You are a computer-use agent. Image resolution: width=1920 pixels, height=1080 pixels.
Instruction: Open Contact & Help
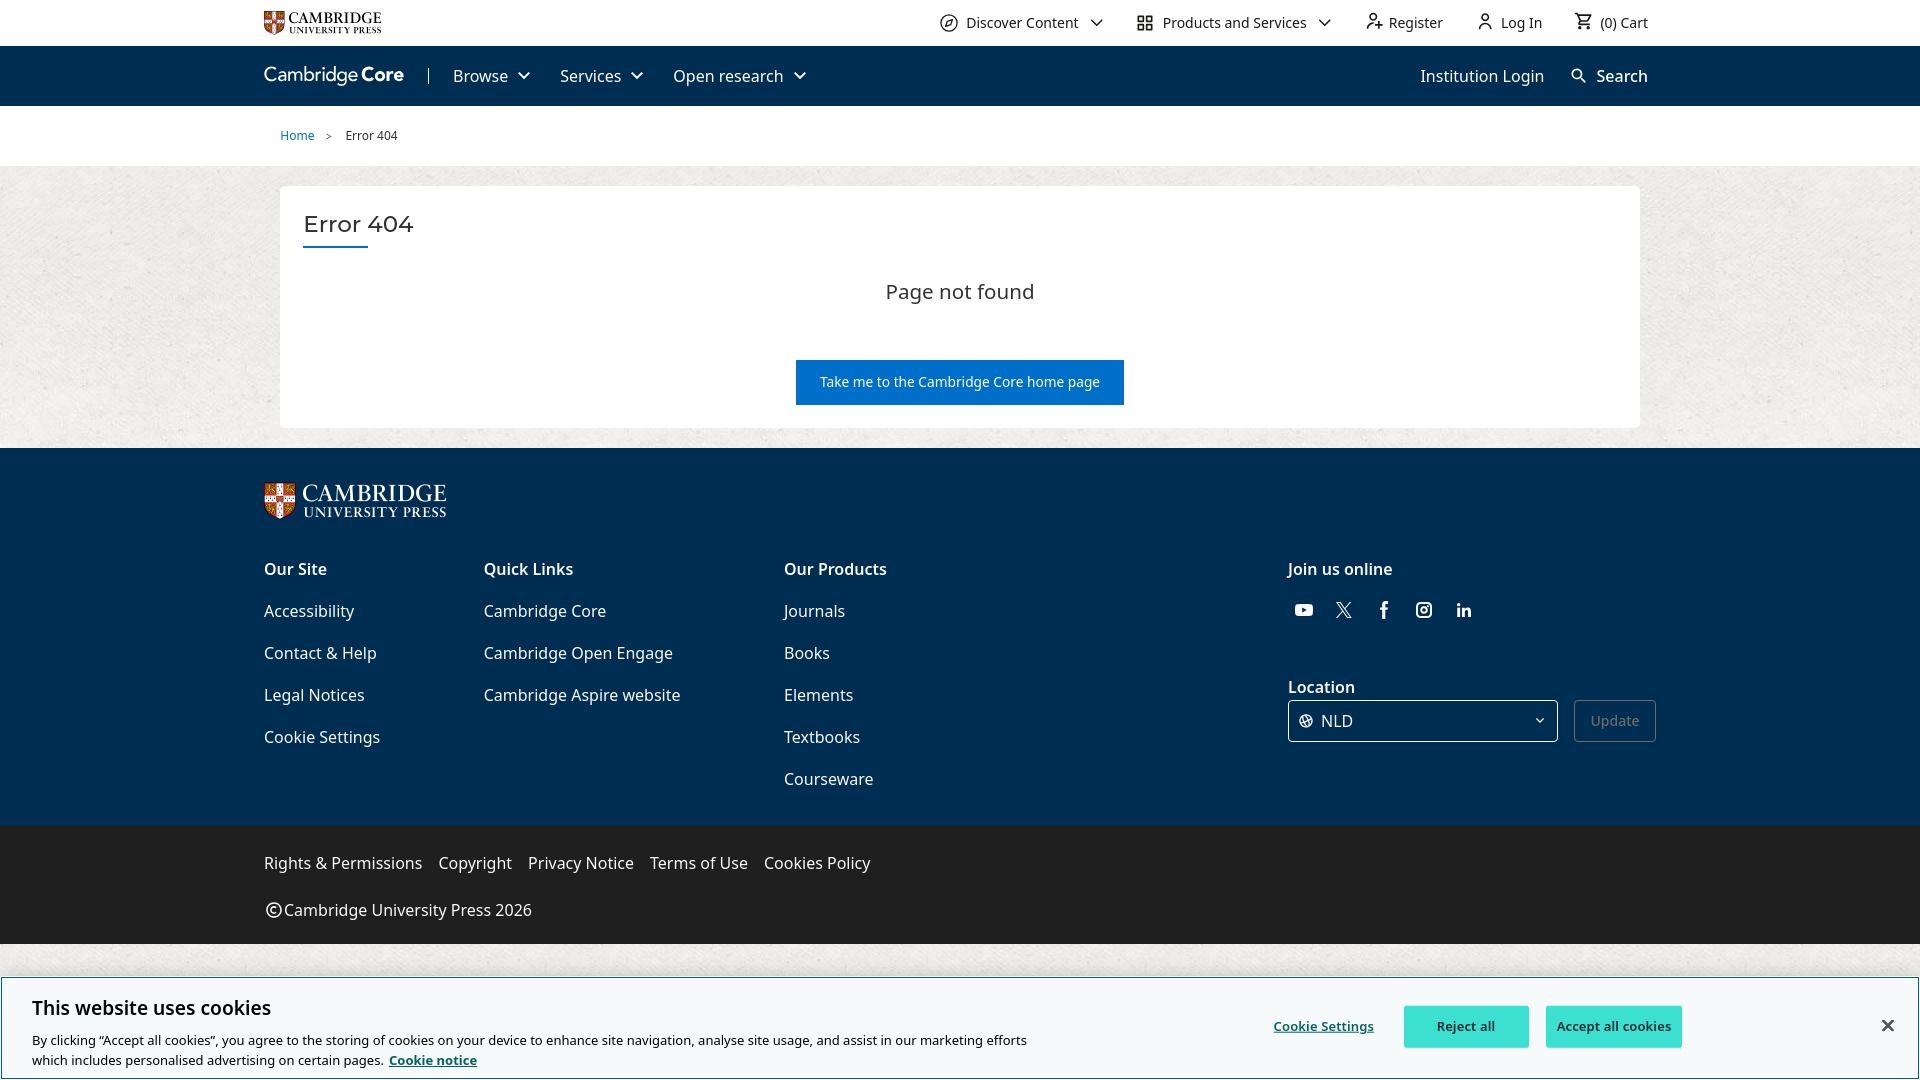pos(320,653)
